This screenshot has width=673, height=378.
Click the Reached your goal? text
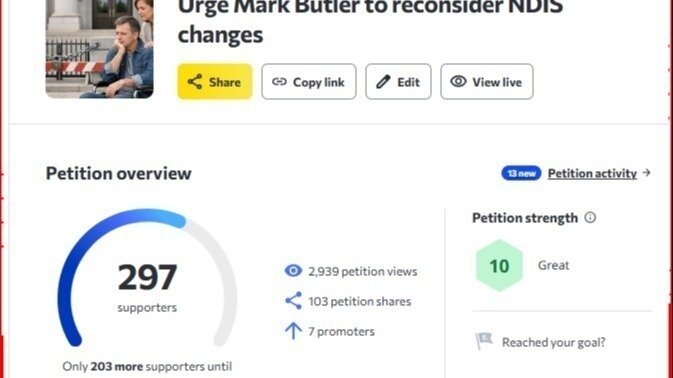coord(554,342)
